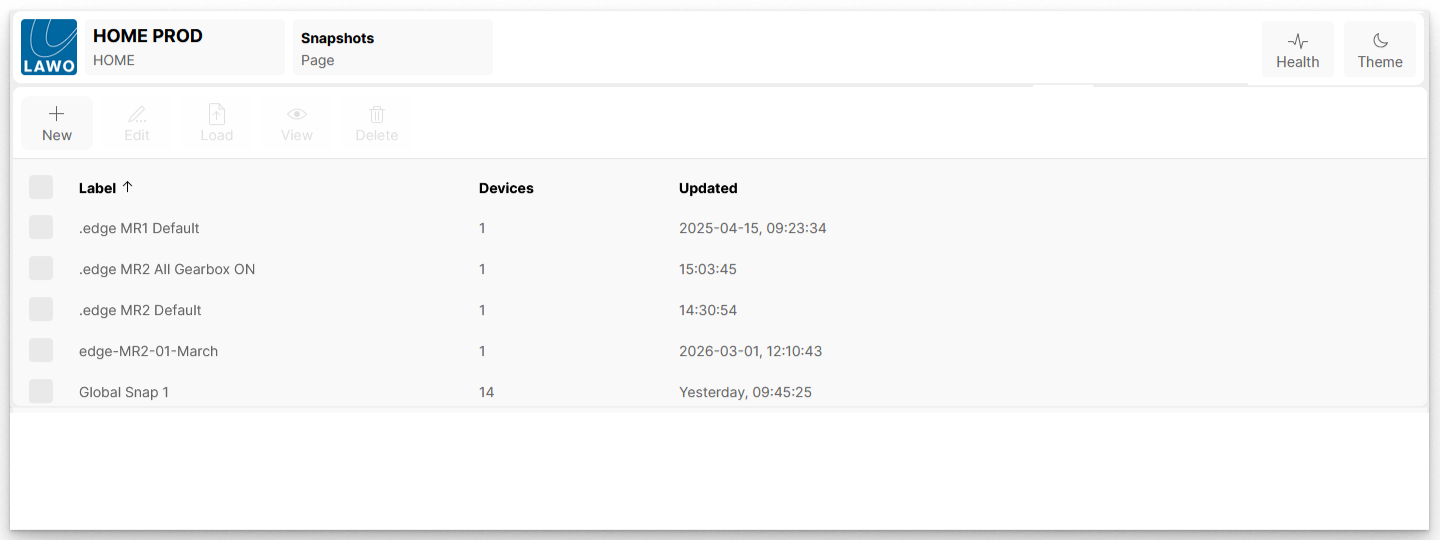Viewport: 1440px width, 540px height.
Task: Open the Health status panel
Action: (x=1297, y=50)
